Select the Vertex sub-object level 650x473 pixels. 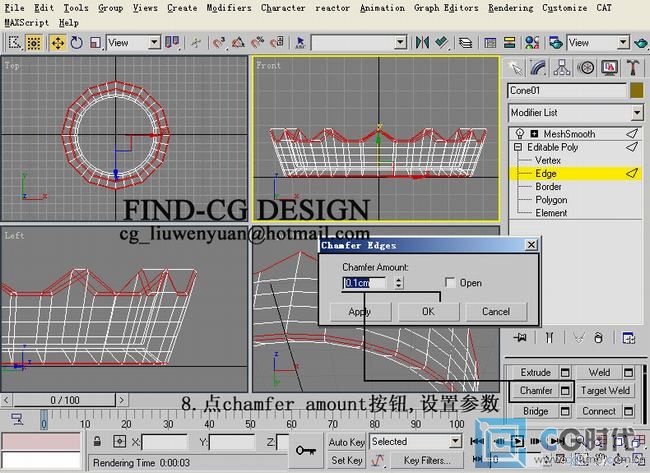click(548, 160)
